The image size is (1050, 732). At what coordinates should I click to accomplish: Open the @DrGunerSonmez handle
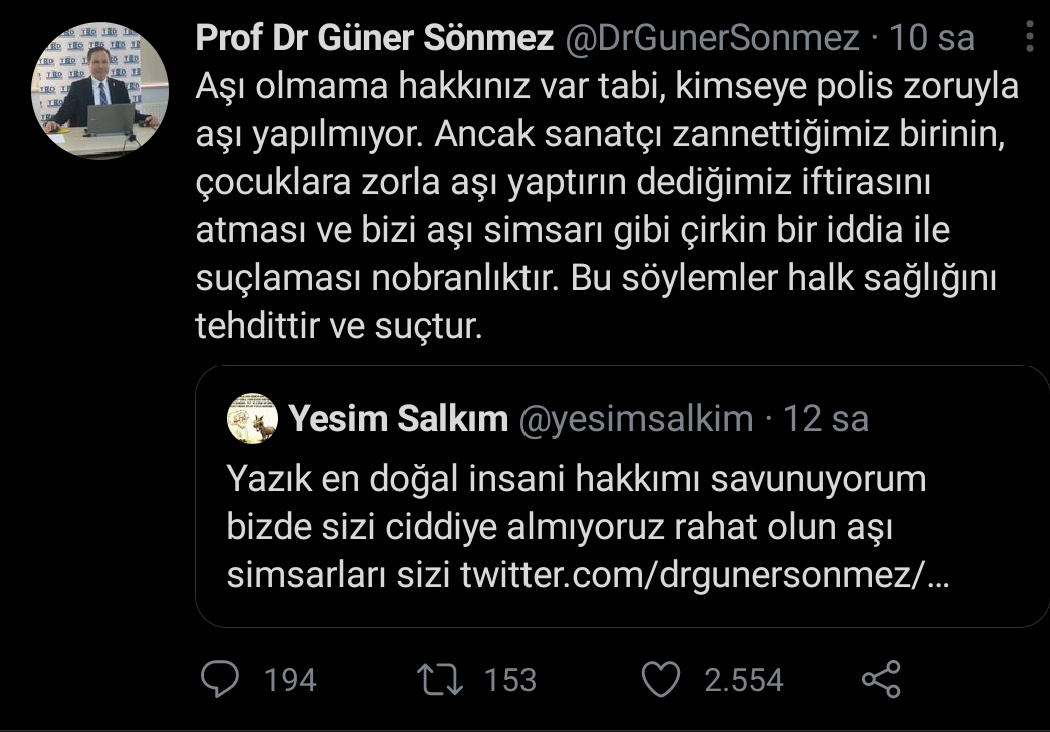[713, 38]
